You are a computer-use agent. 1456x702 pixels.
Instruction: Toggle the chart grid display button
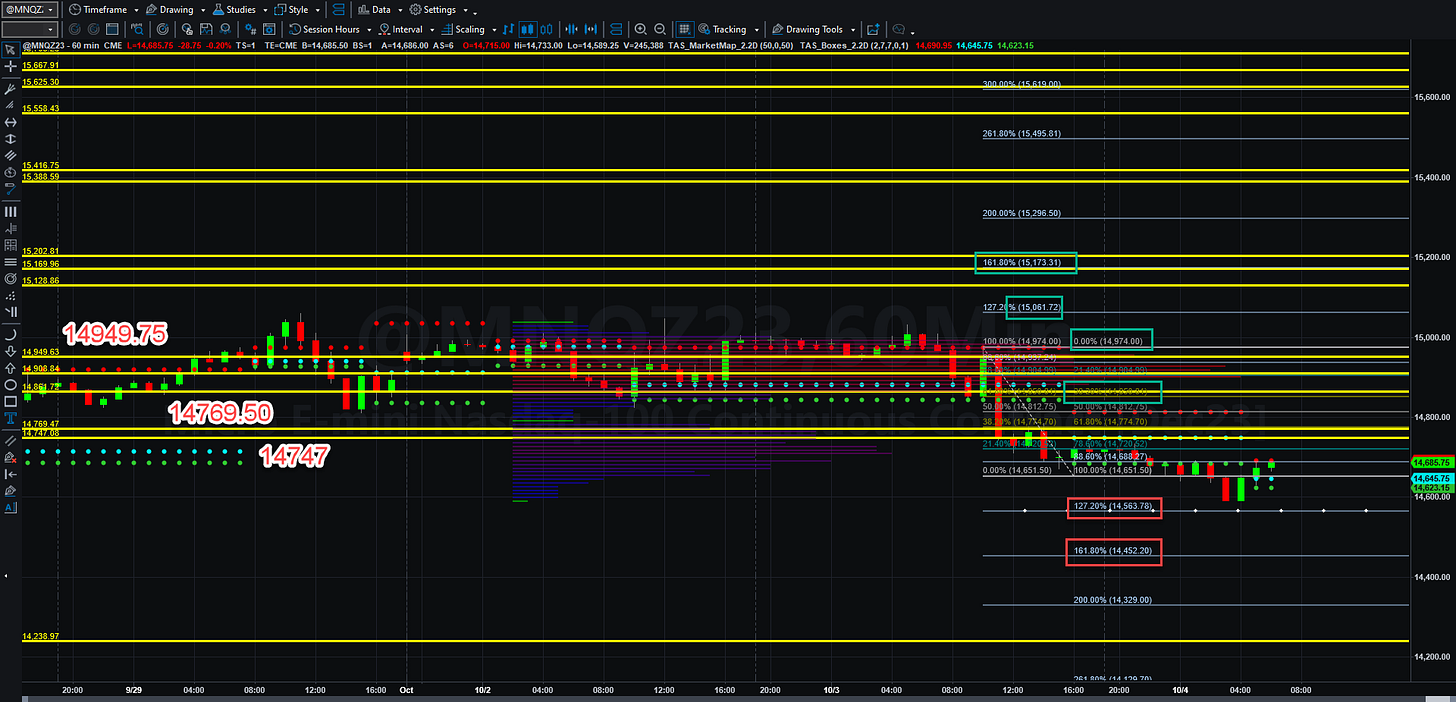click(x=685, y=29)
